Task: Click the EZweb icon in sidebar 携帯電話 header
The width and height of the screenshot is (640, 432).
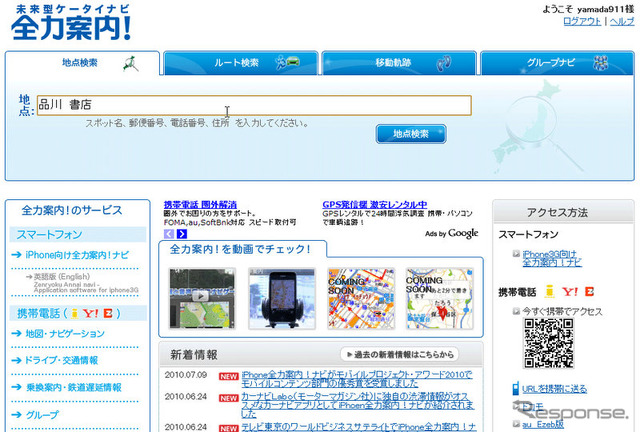Action: point(107,314)
